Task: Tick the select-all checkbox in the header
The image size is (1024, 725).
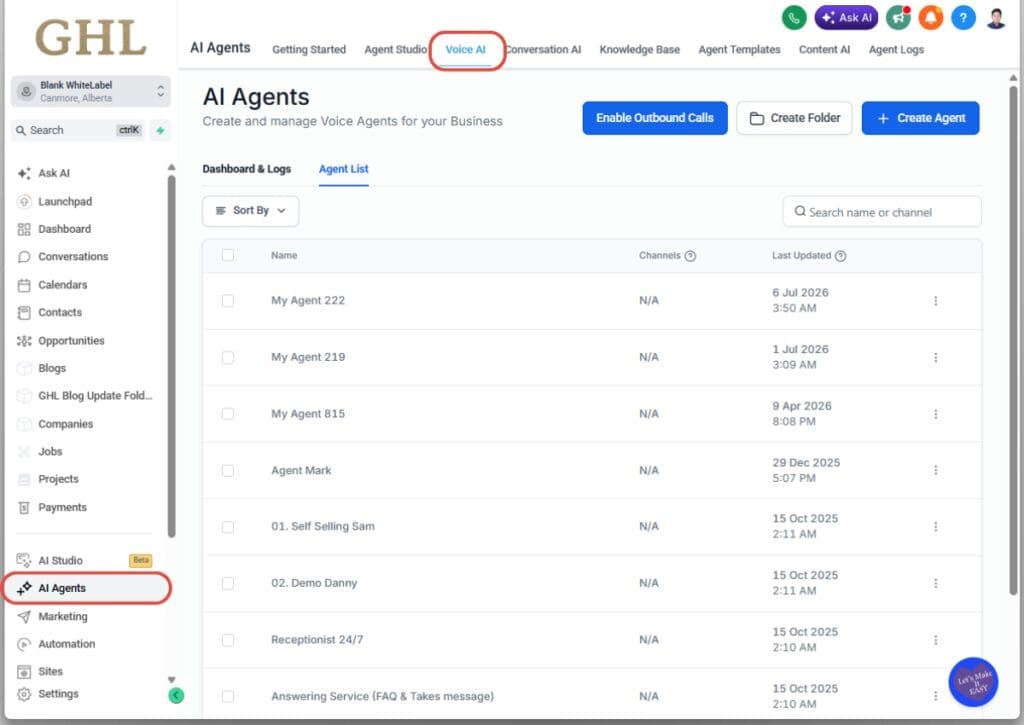Action: (228, 255)
